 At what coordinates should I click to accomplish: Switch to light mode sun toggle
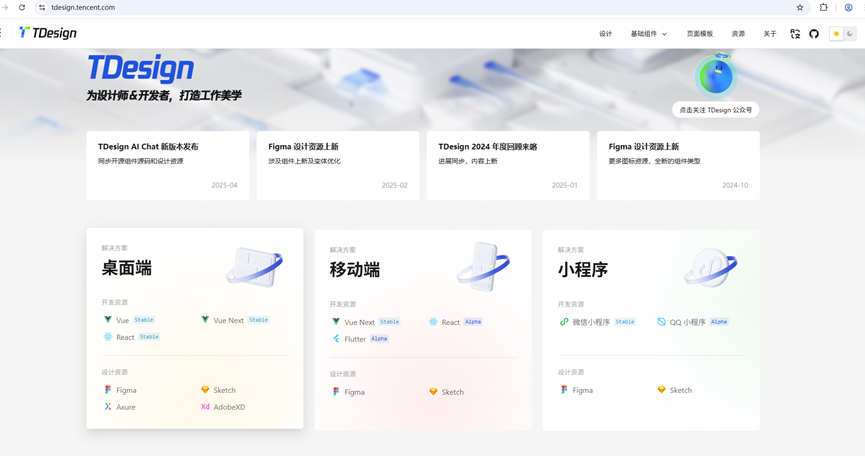[836, 34]
